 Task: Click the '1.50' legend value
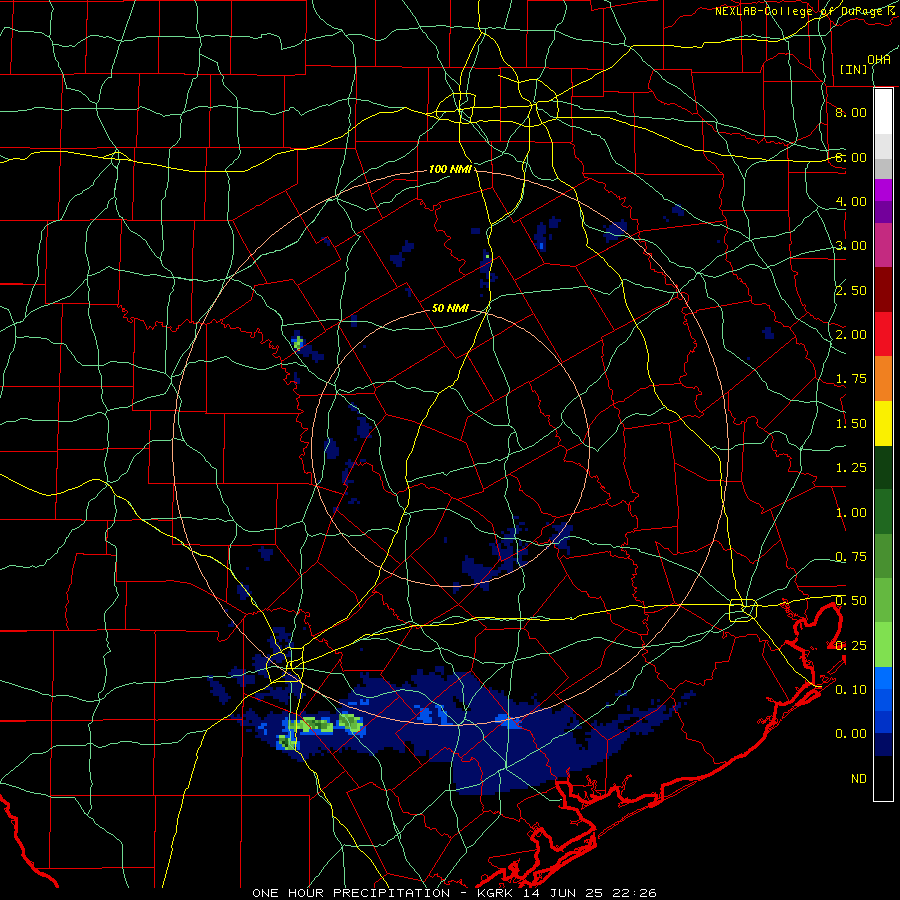tap(851, 424)
